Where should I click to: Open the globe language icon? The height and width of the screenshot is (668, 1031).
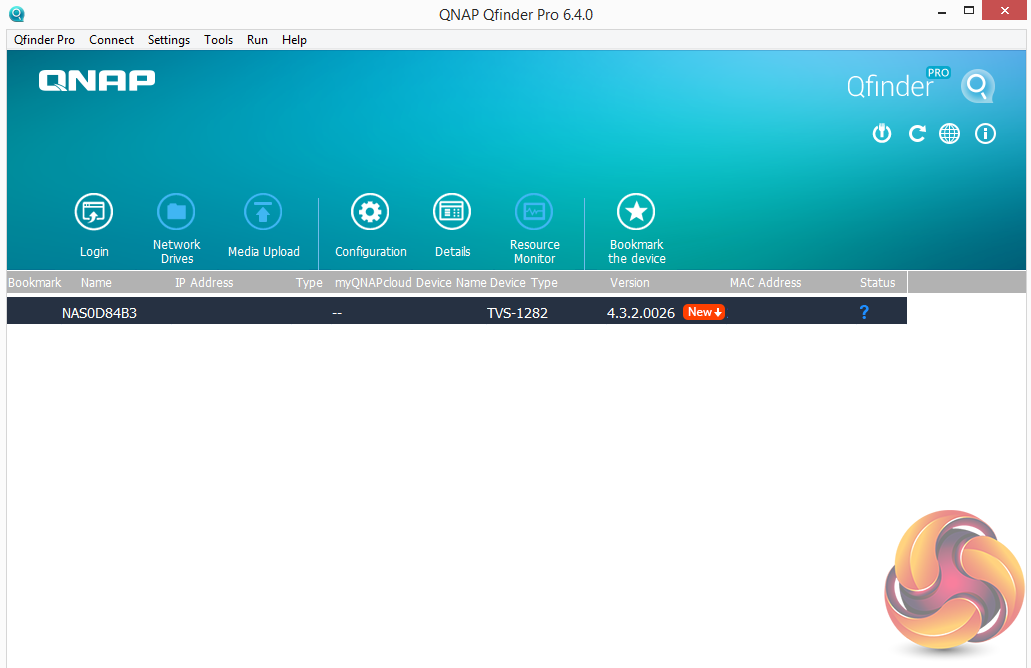[x=949, y=133]
